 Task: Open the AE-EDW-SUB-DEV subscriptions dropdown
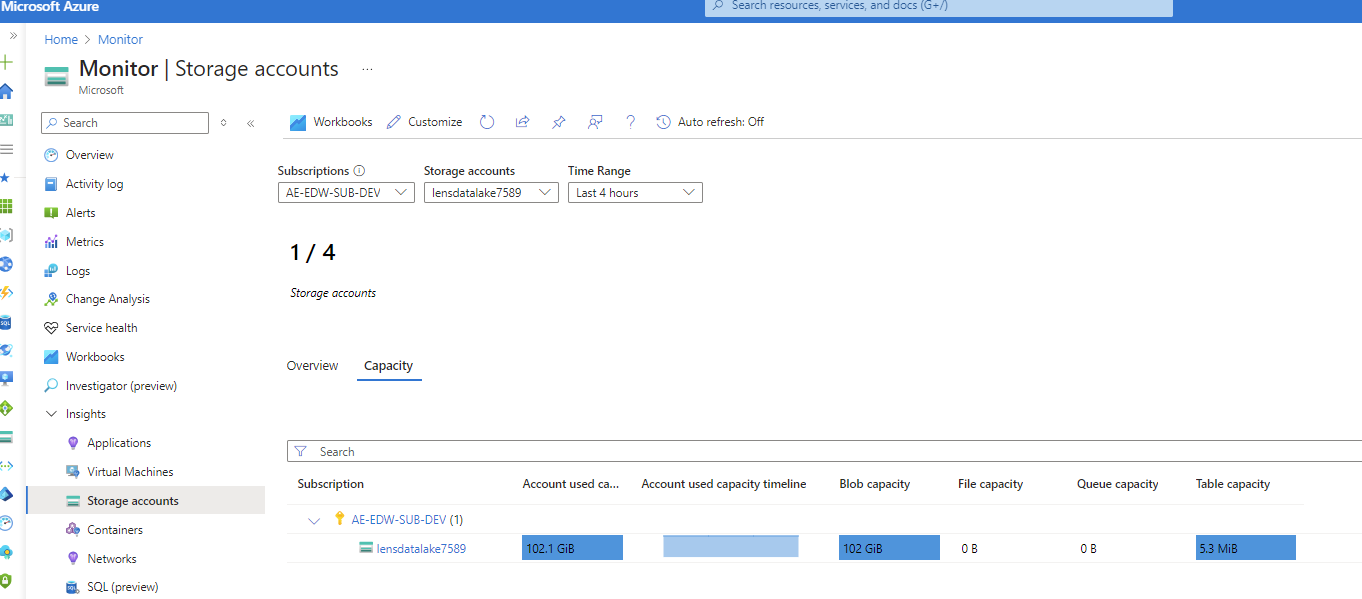point(346,193)
